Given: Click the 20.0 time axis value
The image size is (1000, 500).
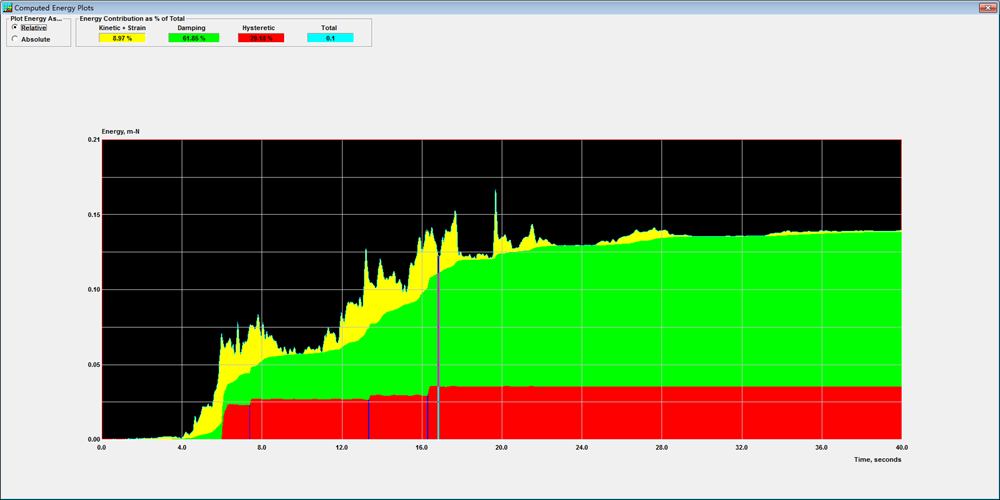Looking at the screenshot, I should point(501,448).
